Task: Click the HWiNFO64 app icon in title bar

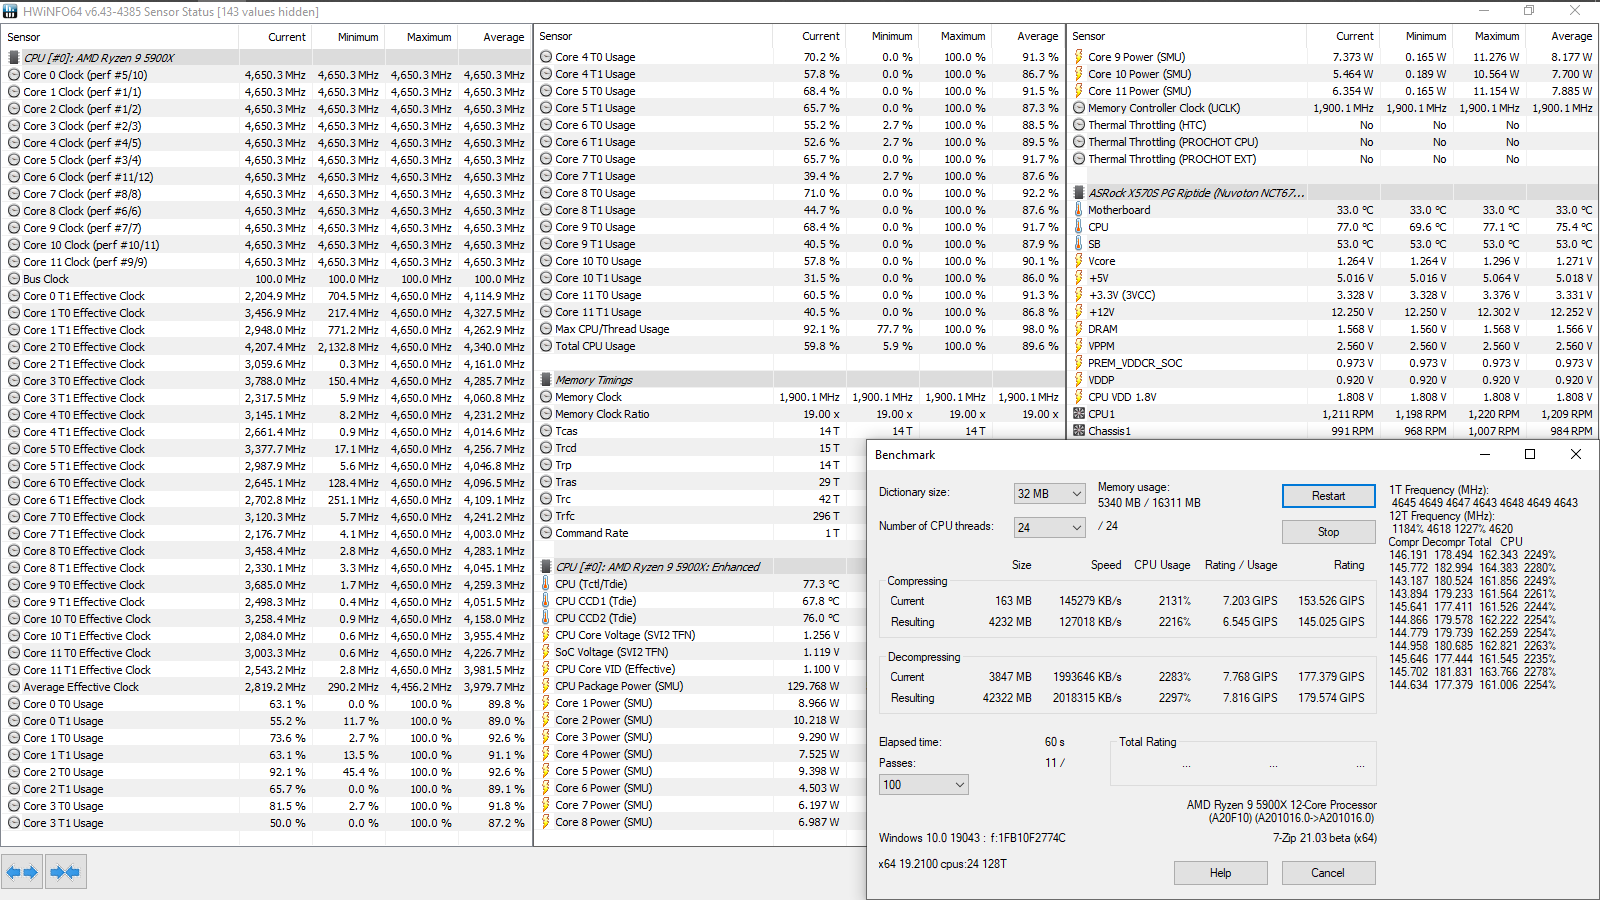Action: coord(10,11)
